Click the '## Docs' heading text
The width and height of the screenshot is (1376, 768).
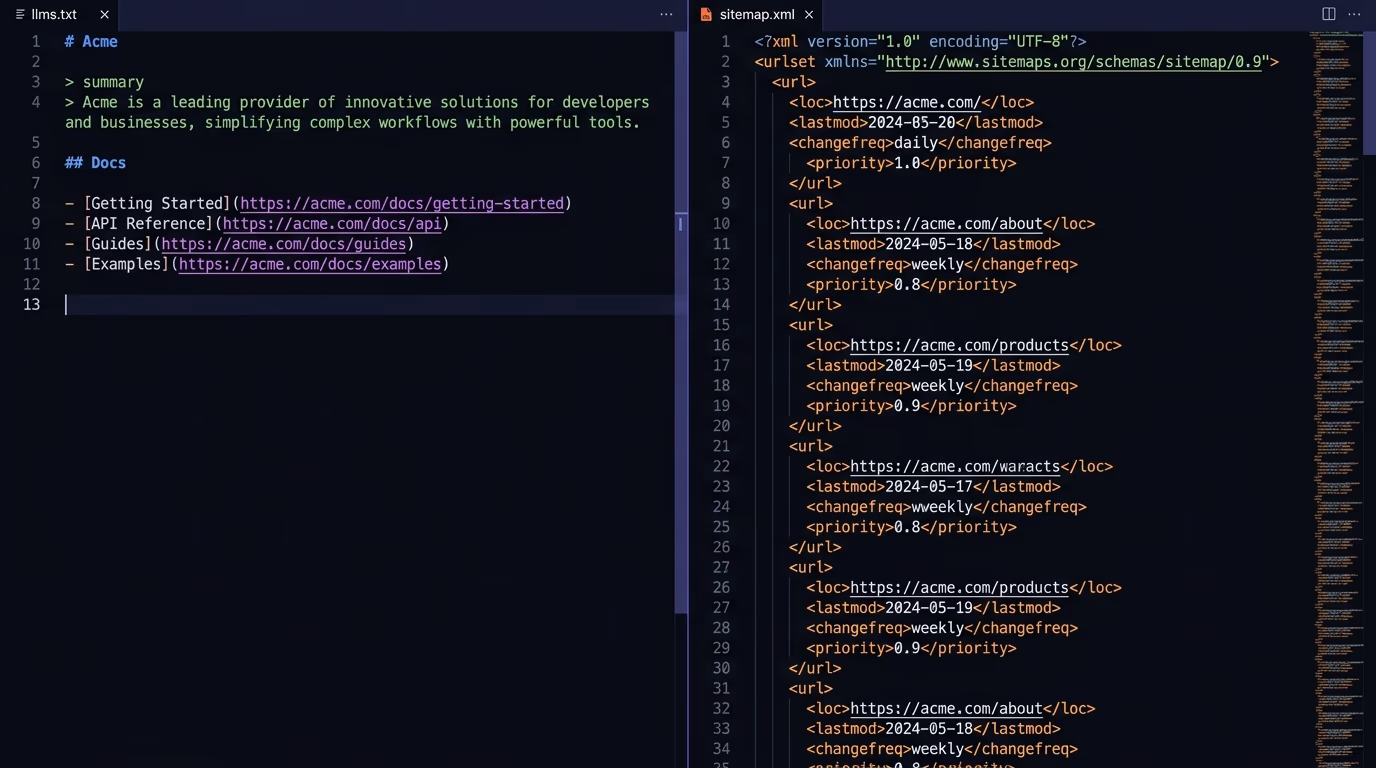[95, 162]
